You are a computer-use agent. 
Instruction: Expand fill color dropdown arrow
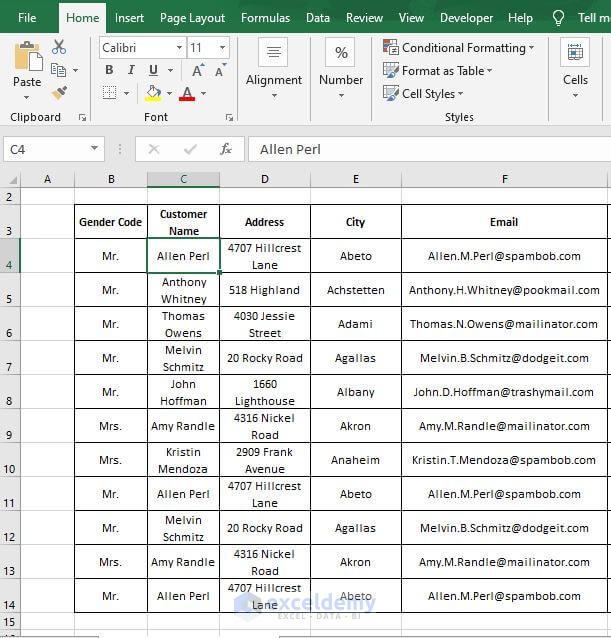169,93
